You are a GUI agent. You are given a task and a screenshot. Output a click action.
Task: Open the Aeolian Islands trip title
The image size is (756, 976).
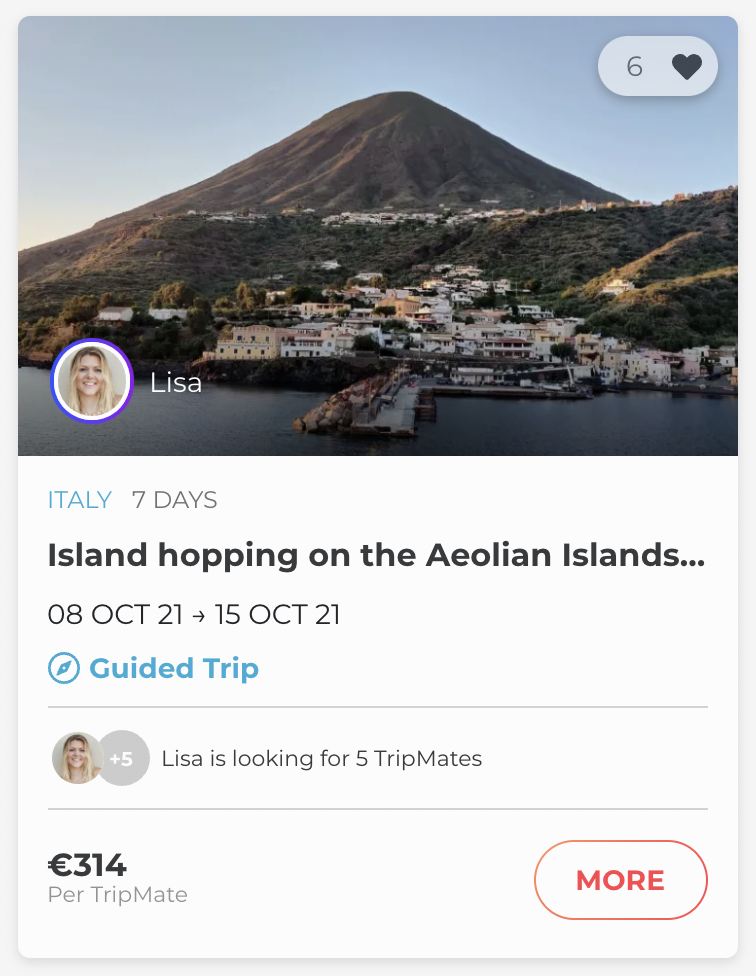click(376, 556)
